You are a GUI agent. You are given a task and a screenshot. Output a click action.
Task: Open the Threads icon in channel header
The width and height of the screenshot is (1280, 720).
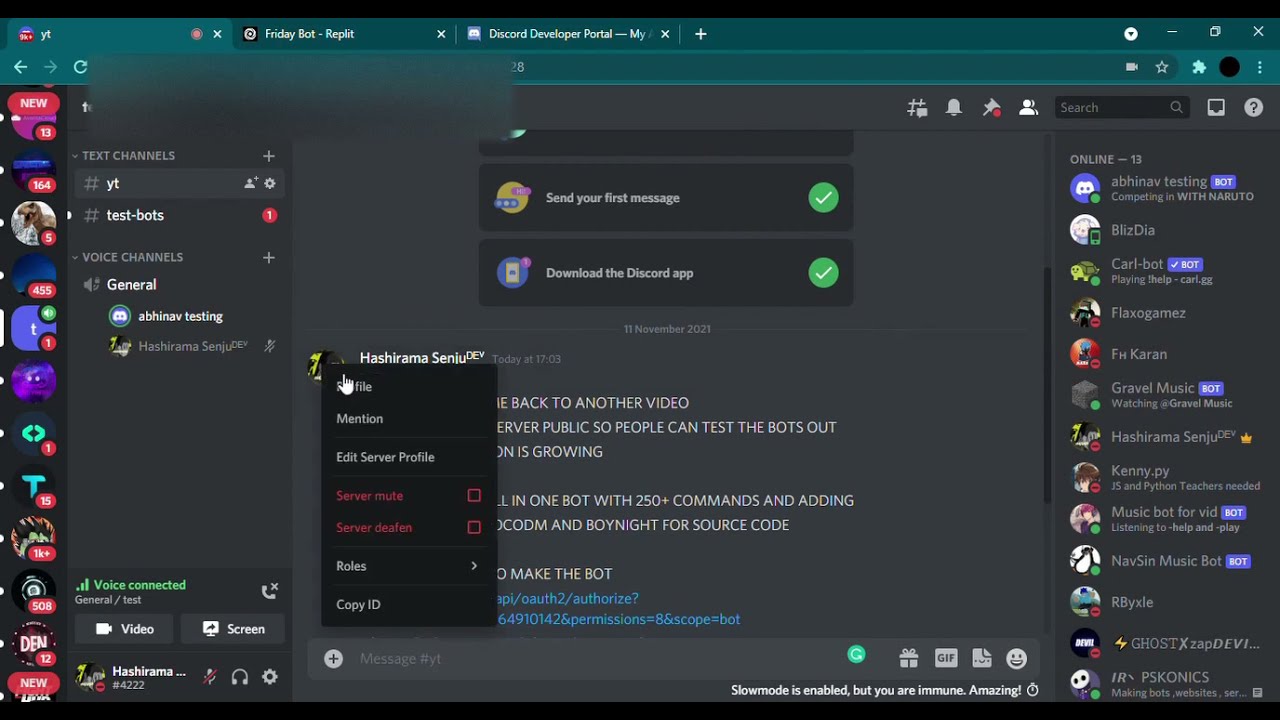click(x=917, y=108)
